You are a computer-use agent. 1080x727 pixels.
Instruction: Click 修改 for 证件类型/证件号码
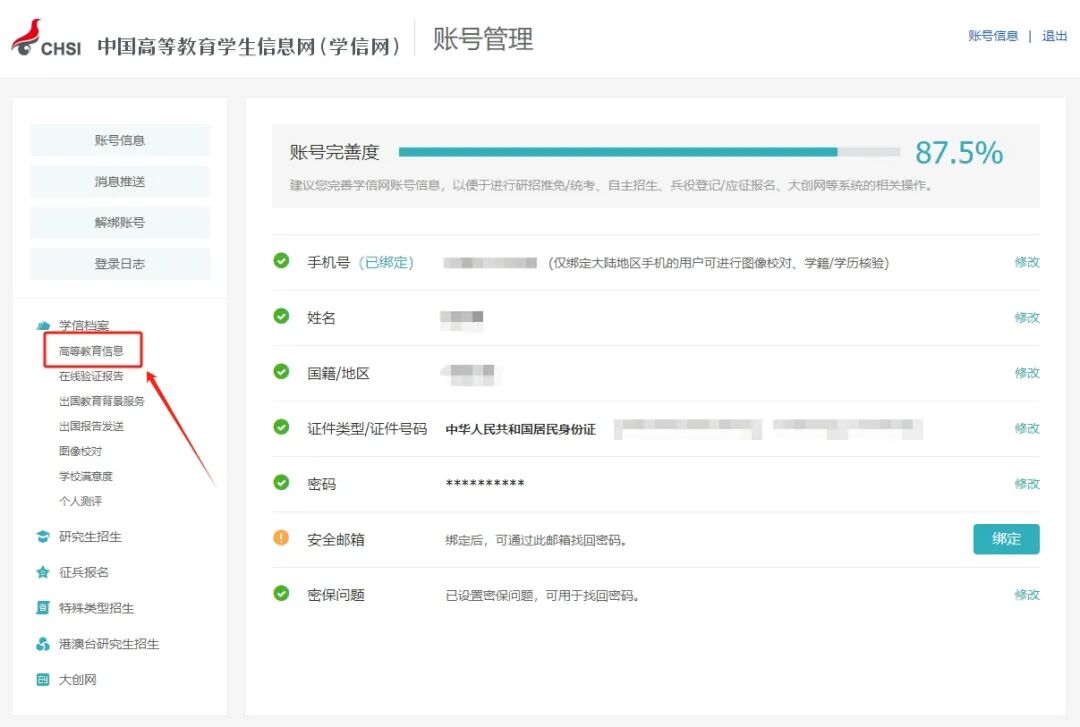[1027, 428]
